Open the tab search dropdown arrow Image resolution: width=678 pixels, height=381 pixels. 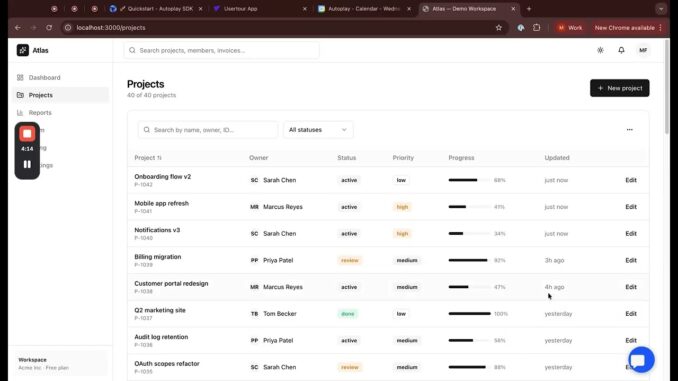661,9
